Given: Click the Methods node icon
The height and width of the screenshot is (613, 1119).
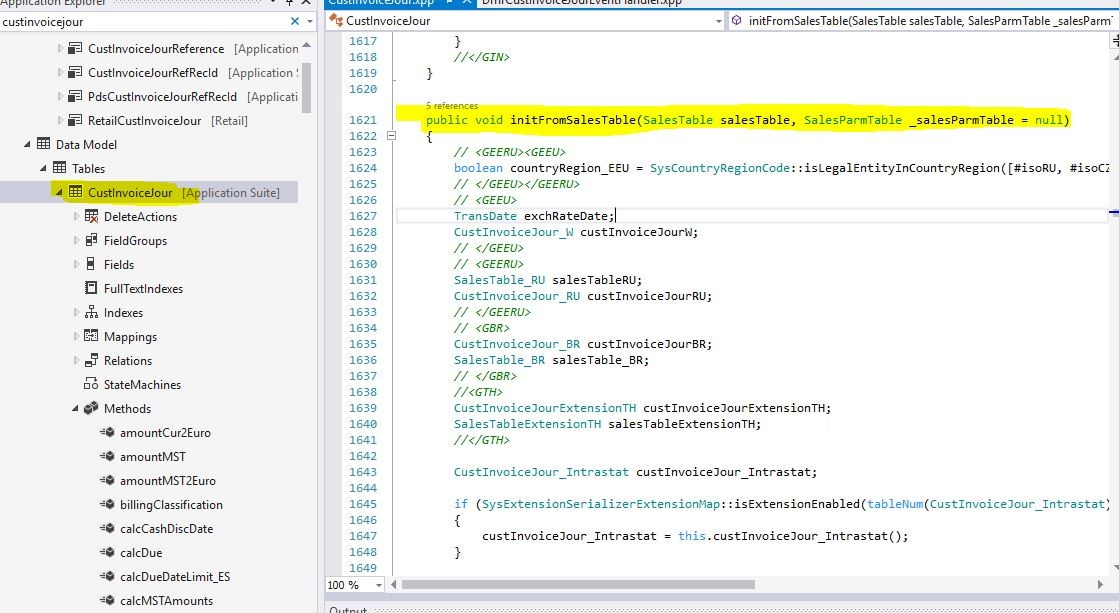Looking at the screenshot, I should 91,408.
